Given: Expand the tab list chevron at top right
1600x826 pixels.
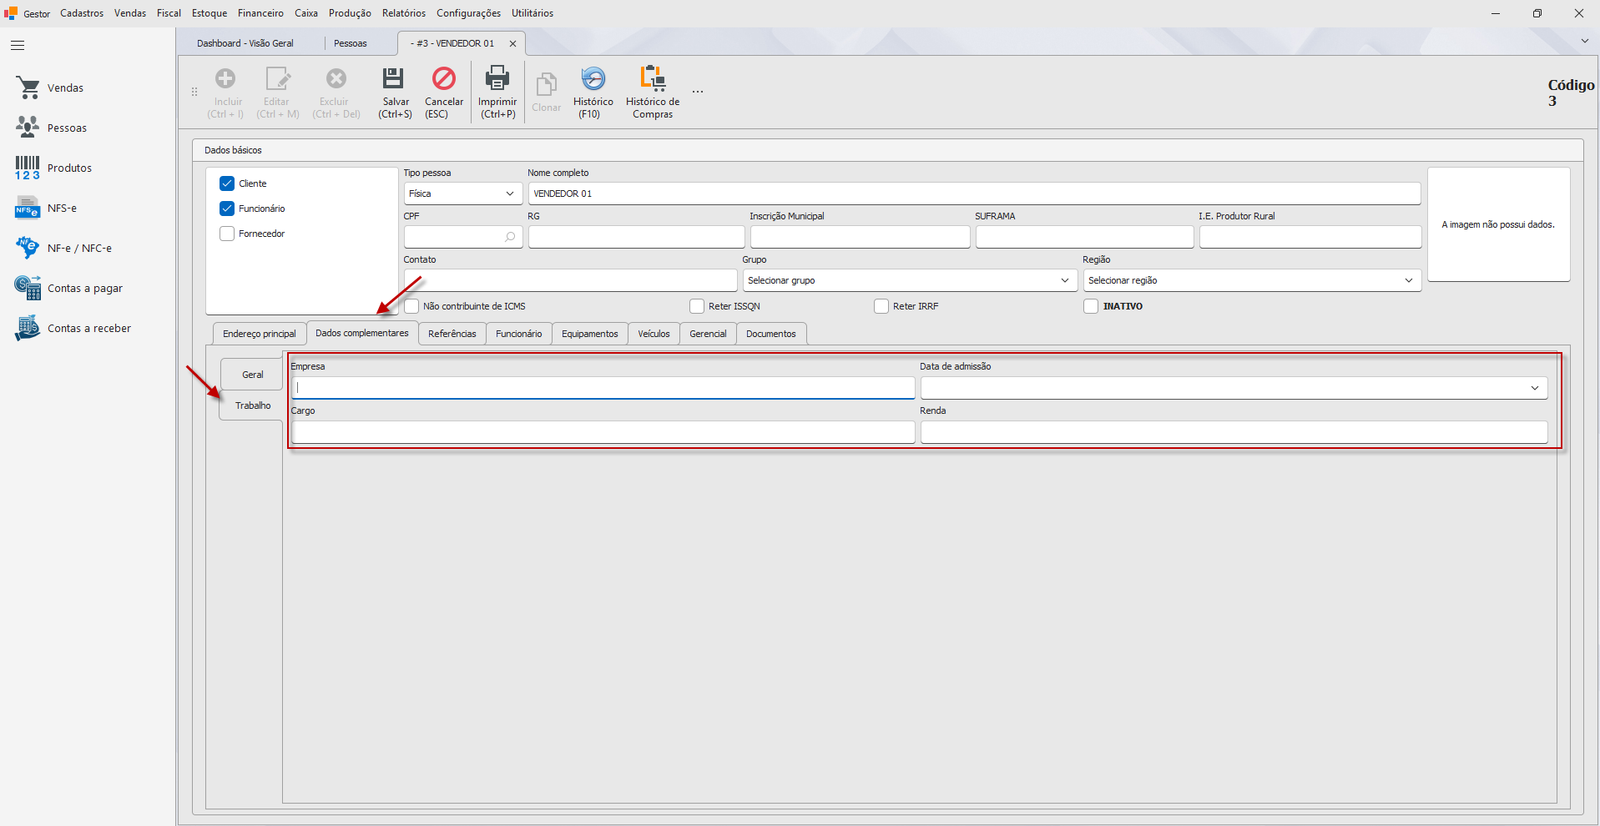Looking at the screenshot, I should pyautogui.click(x=1585, y=41).
